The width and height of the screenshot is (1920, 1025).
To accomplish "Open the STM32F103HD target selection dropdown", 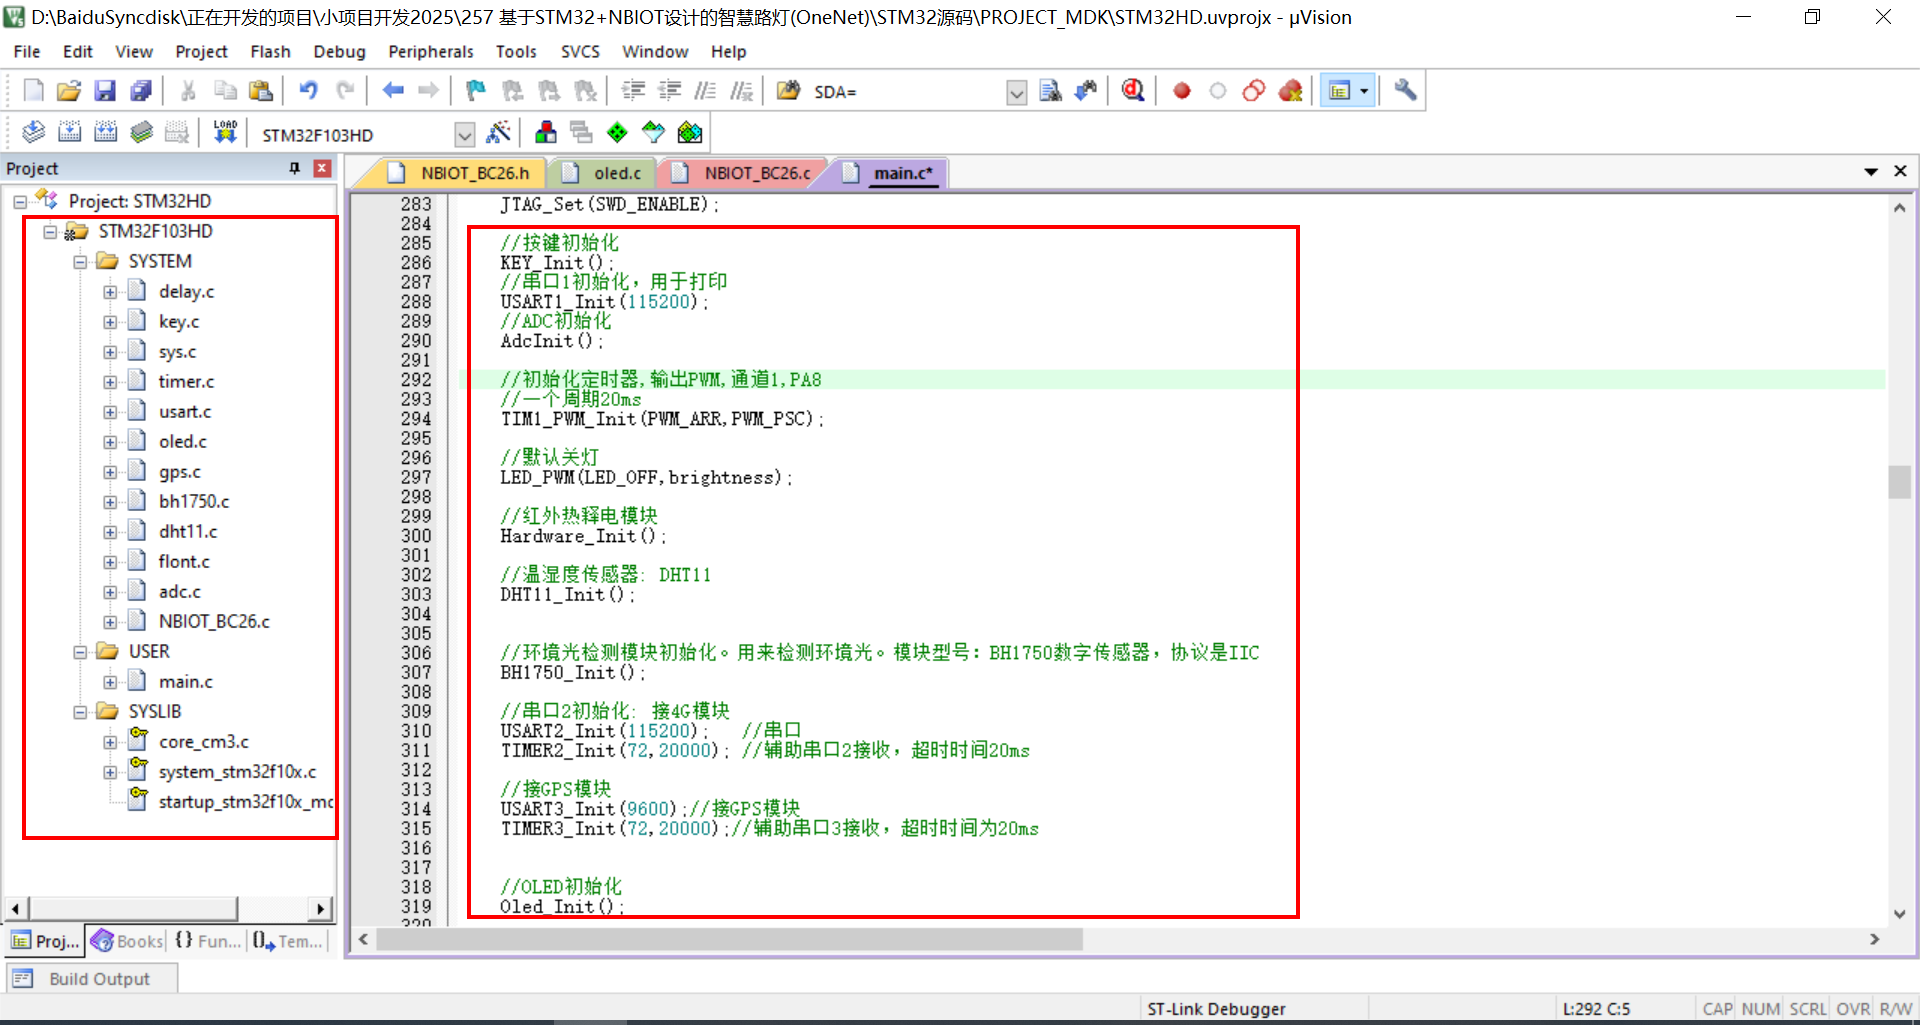I will pyautogui.click(x=464, y=134).
